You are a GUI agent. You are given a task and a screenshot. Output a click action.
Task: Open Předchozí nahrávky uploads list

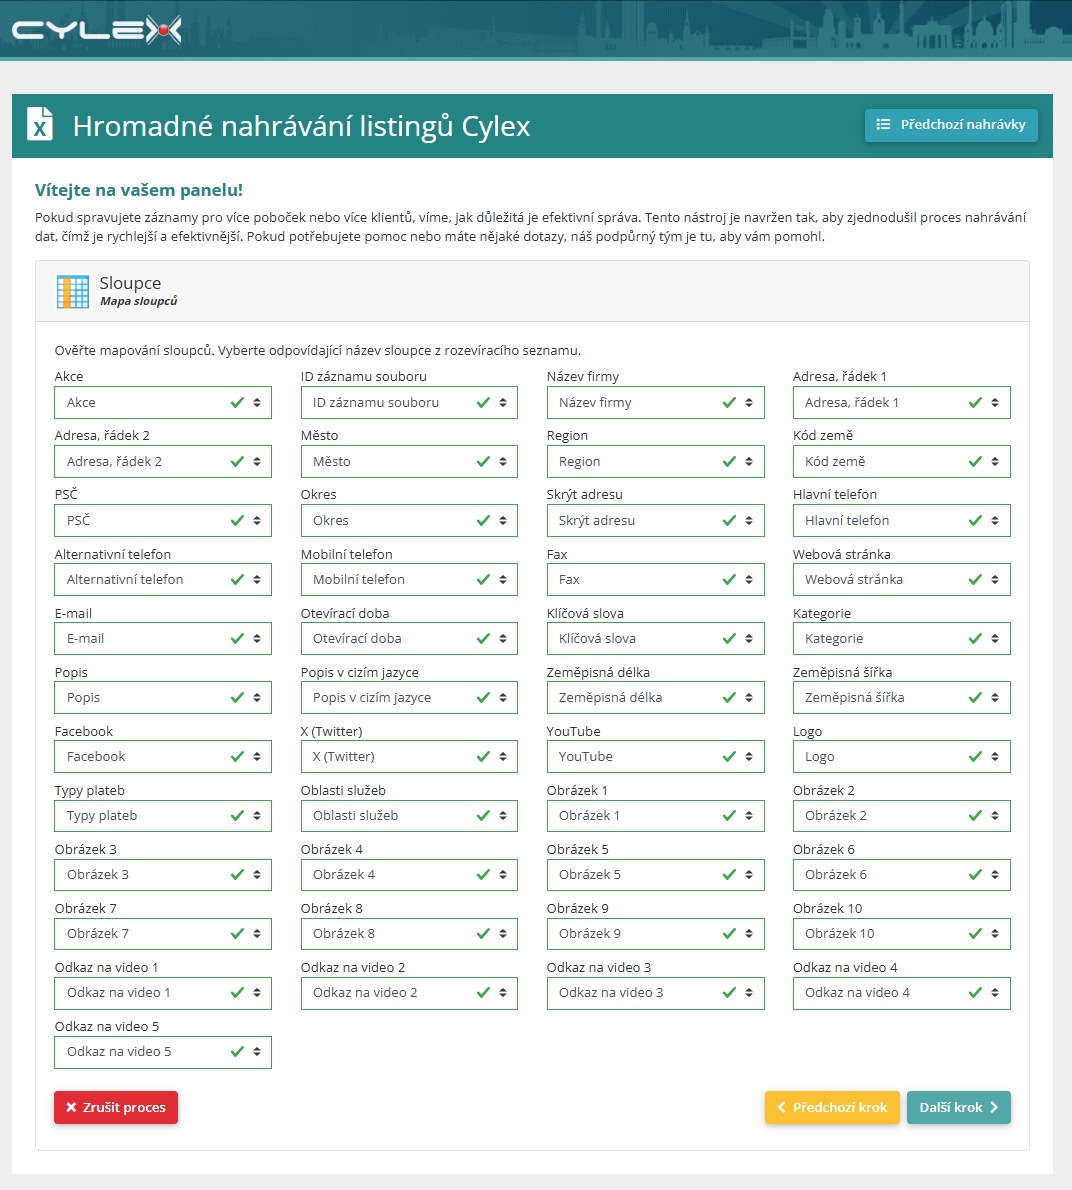[x=951, y=125]
